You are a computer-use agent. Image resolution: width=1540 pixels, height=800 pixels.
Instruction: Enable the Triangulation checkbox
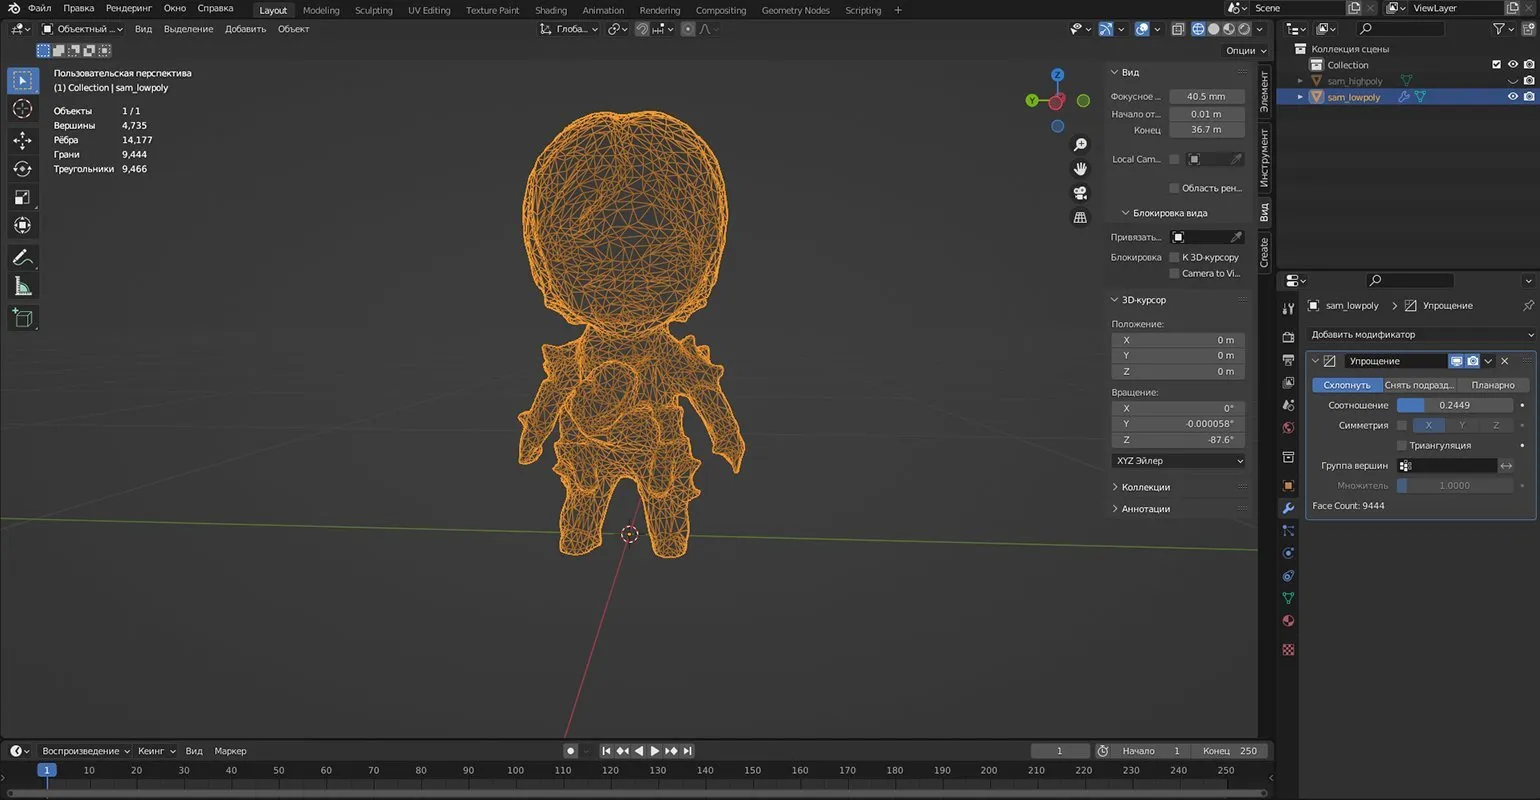click(1401, 445)
